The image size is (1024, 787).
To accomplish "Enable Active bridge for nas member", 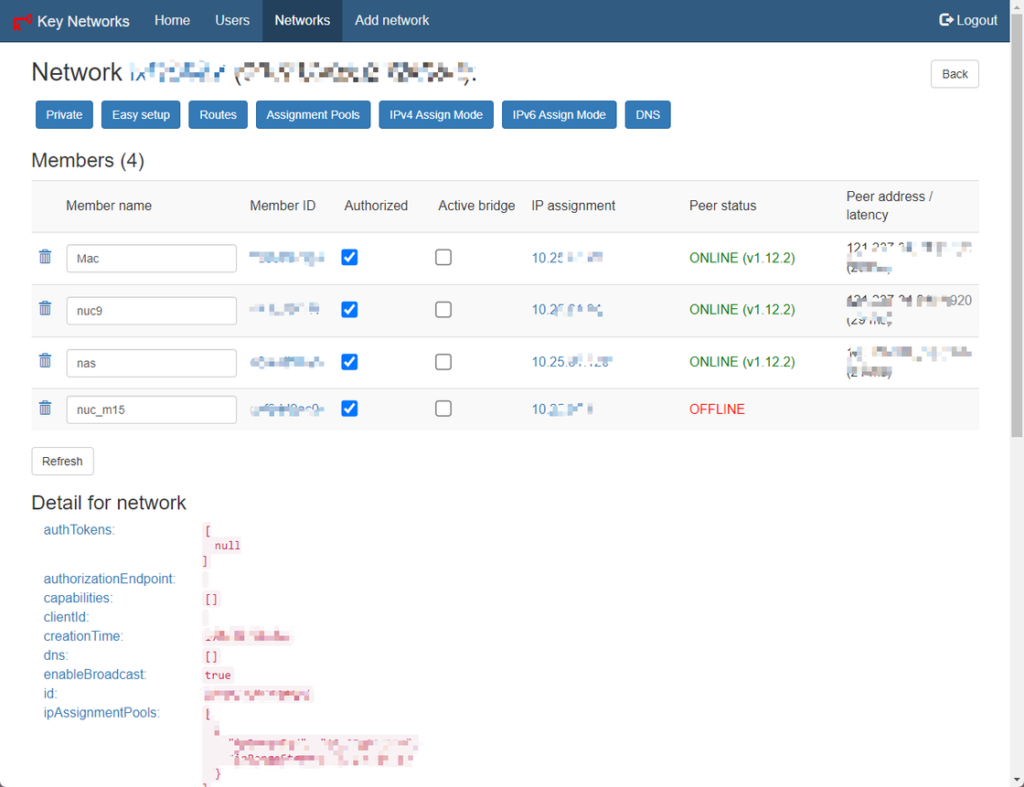I will point(443,362).
